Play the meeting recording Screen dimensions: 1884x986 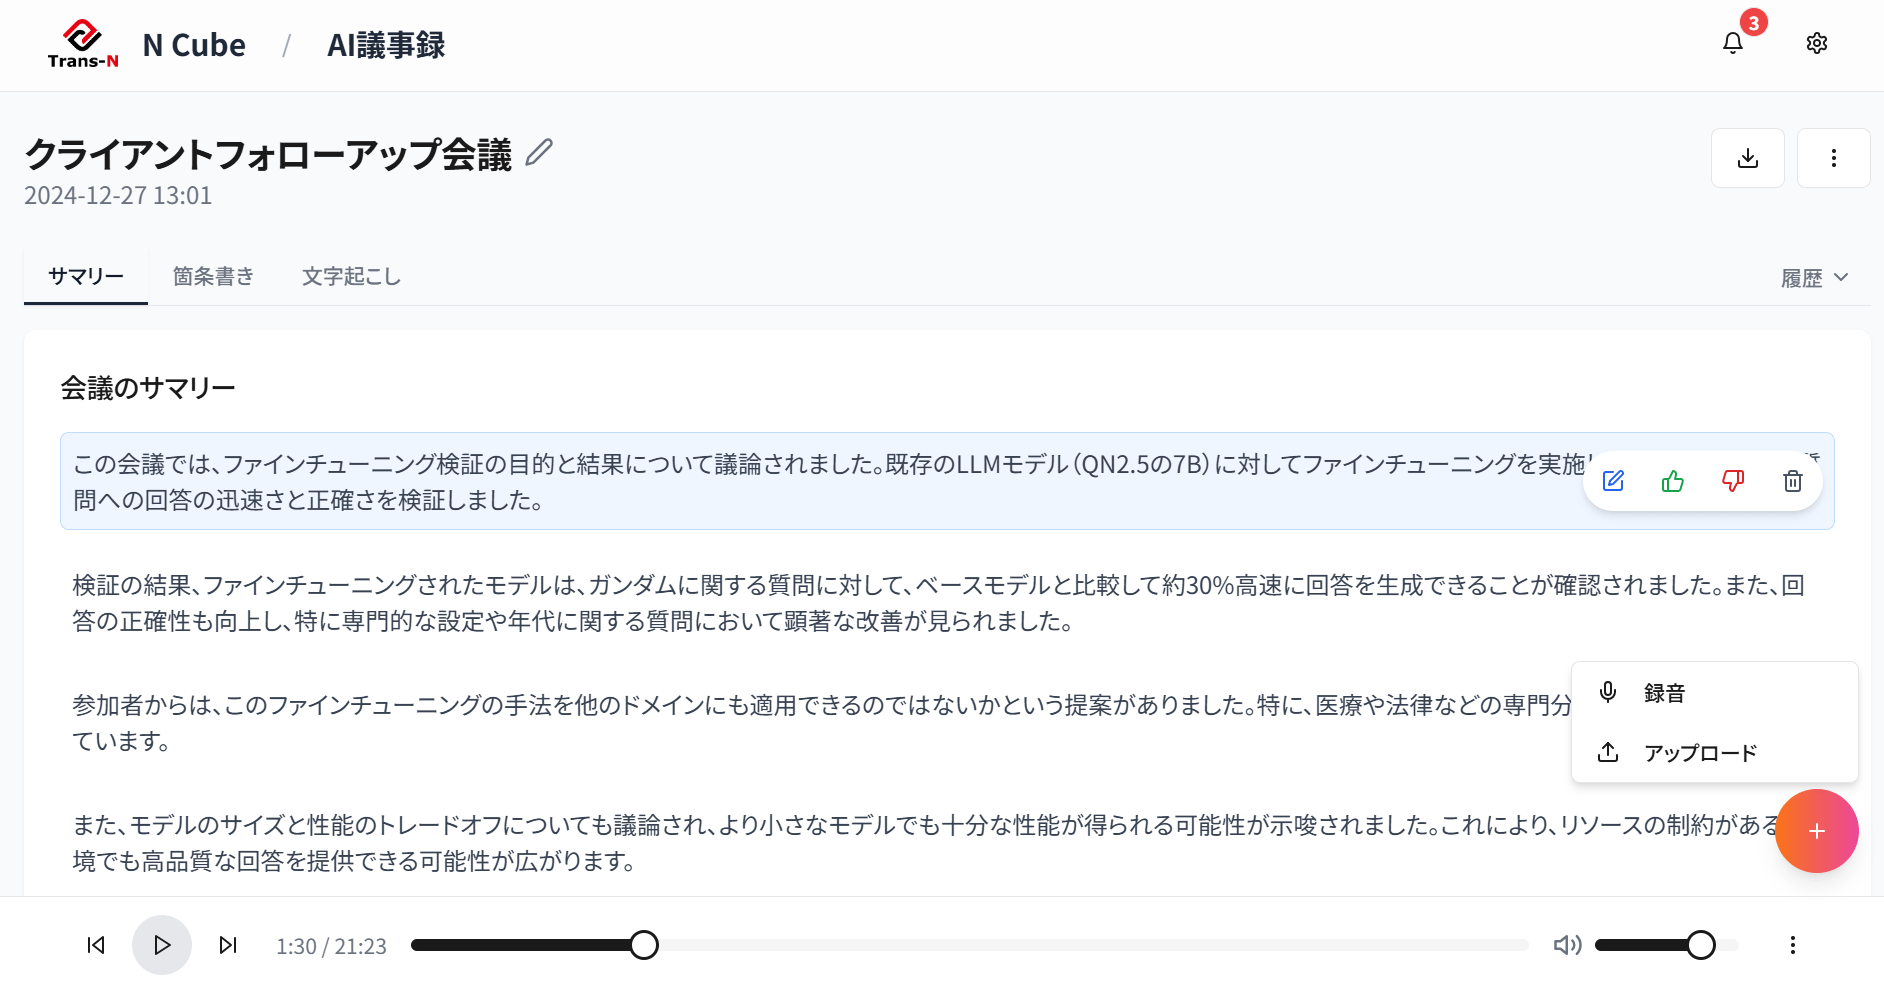pos(161,944)
